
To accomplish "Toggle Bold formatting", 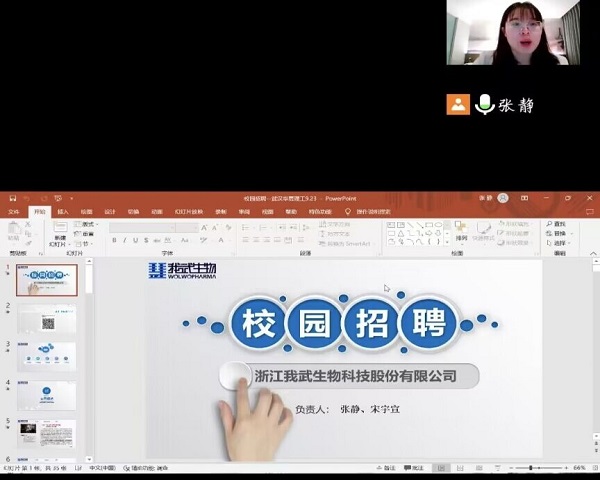I will (114, 240).
